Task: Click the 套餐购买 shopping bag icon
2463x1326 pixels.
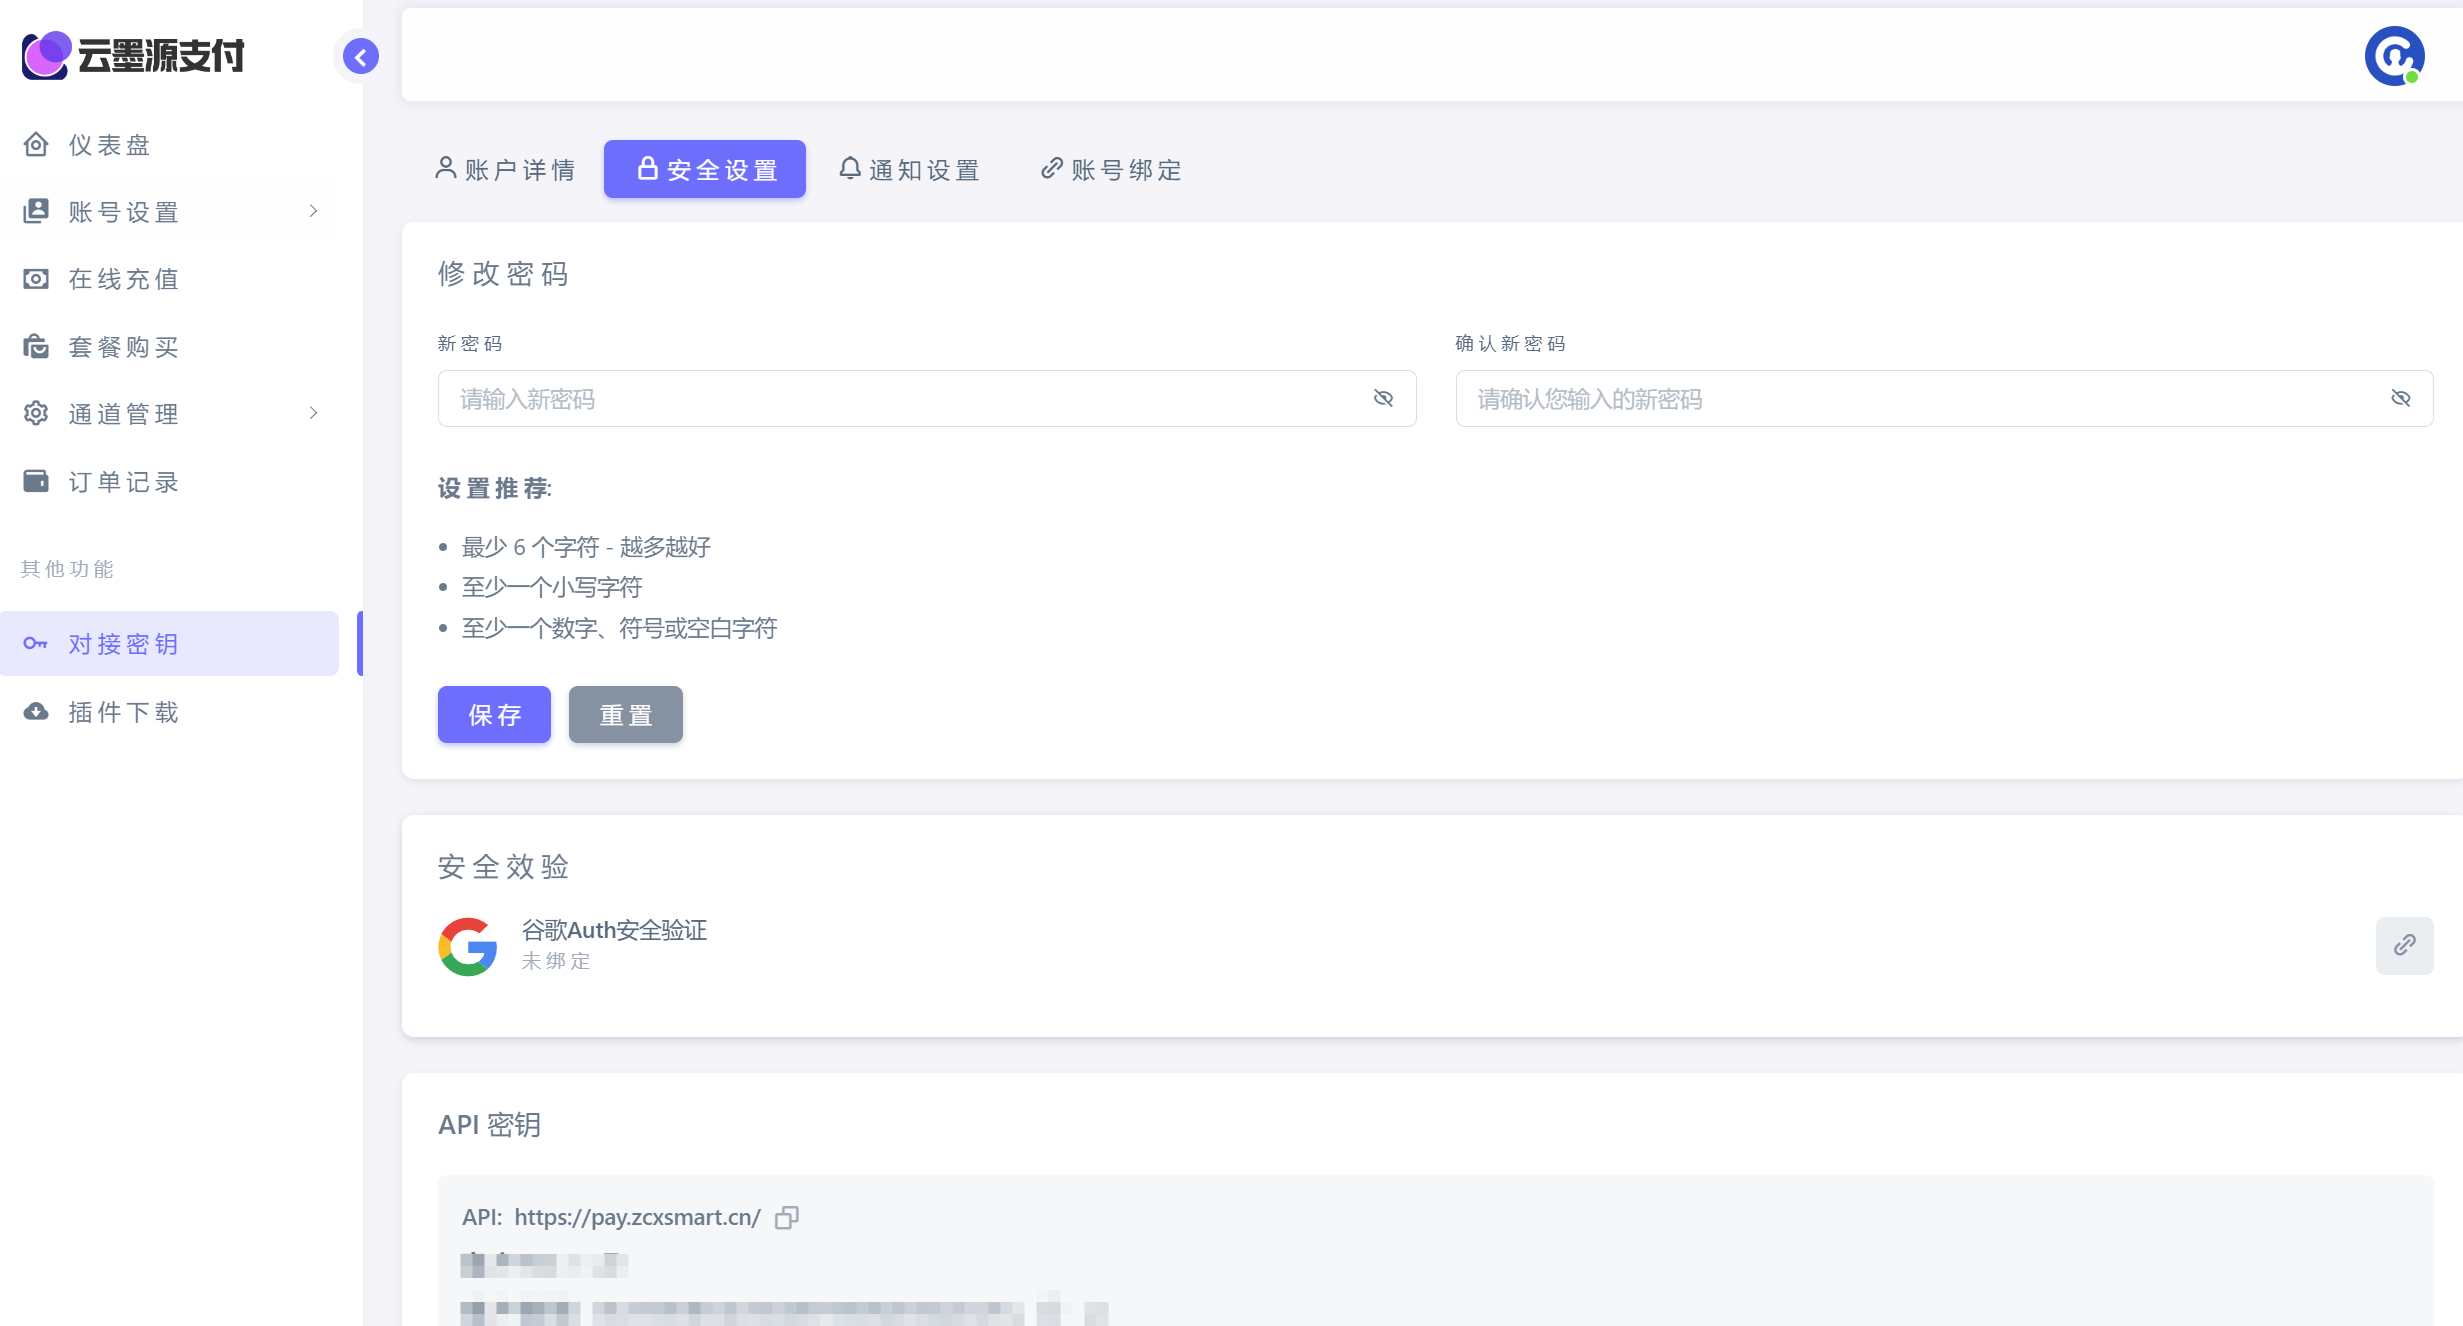Action: point(36,347)
